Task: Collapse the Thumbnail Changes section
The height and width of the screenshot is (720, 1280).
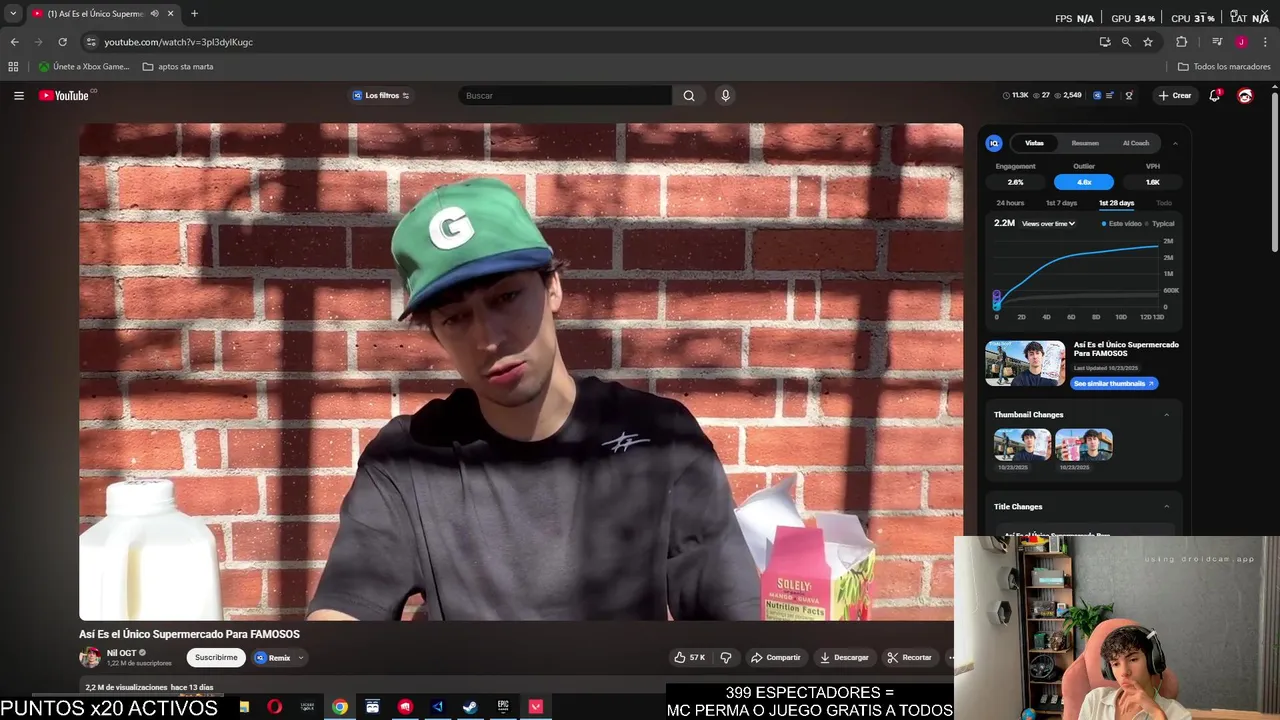Action: [1166, 415]
